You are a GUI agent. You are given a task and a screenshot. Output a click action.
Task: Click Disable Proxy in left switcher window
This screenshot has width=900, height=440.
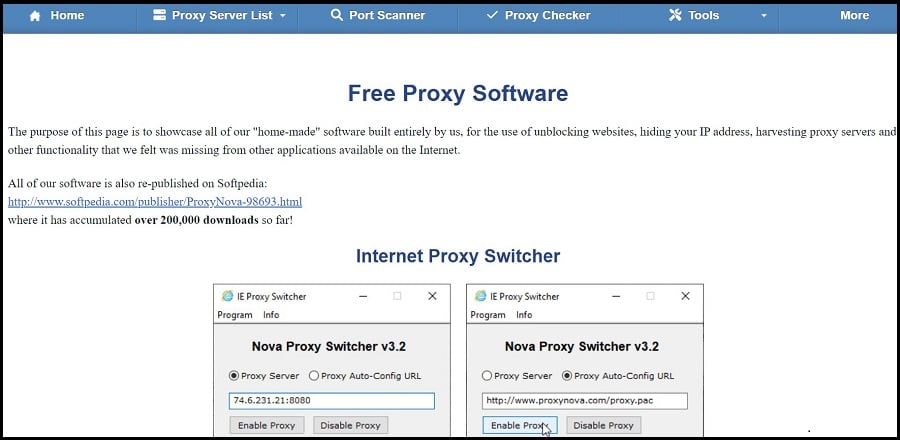point(350,425)
